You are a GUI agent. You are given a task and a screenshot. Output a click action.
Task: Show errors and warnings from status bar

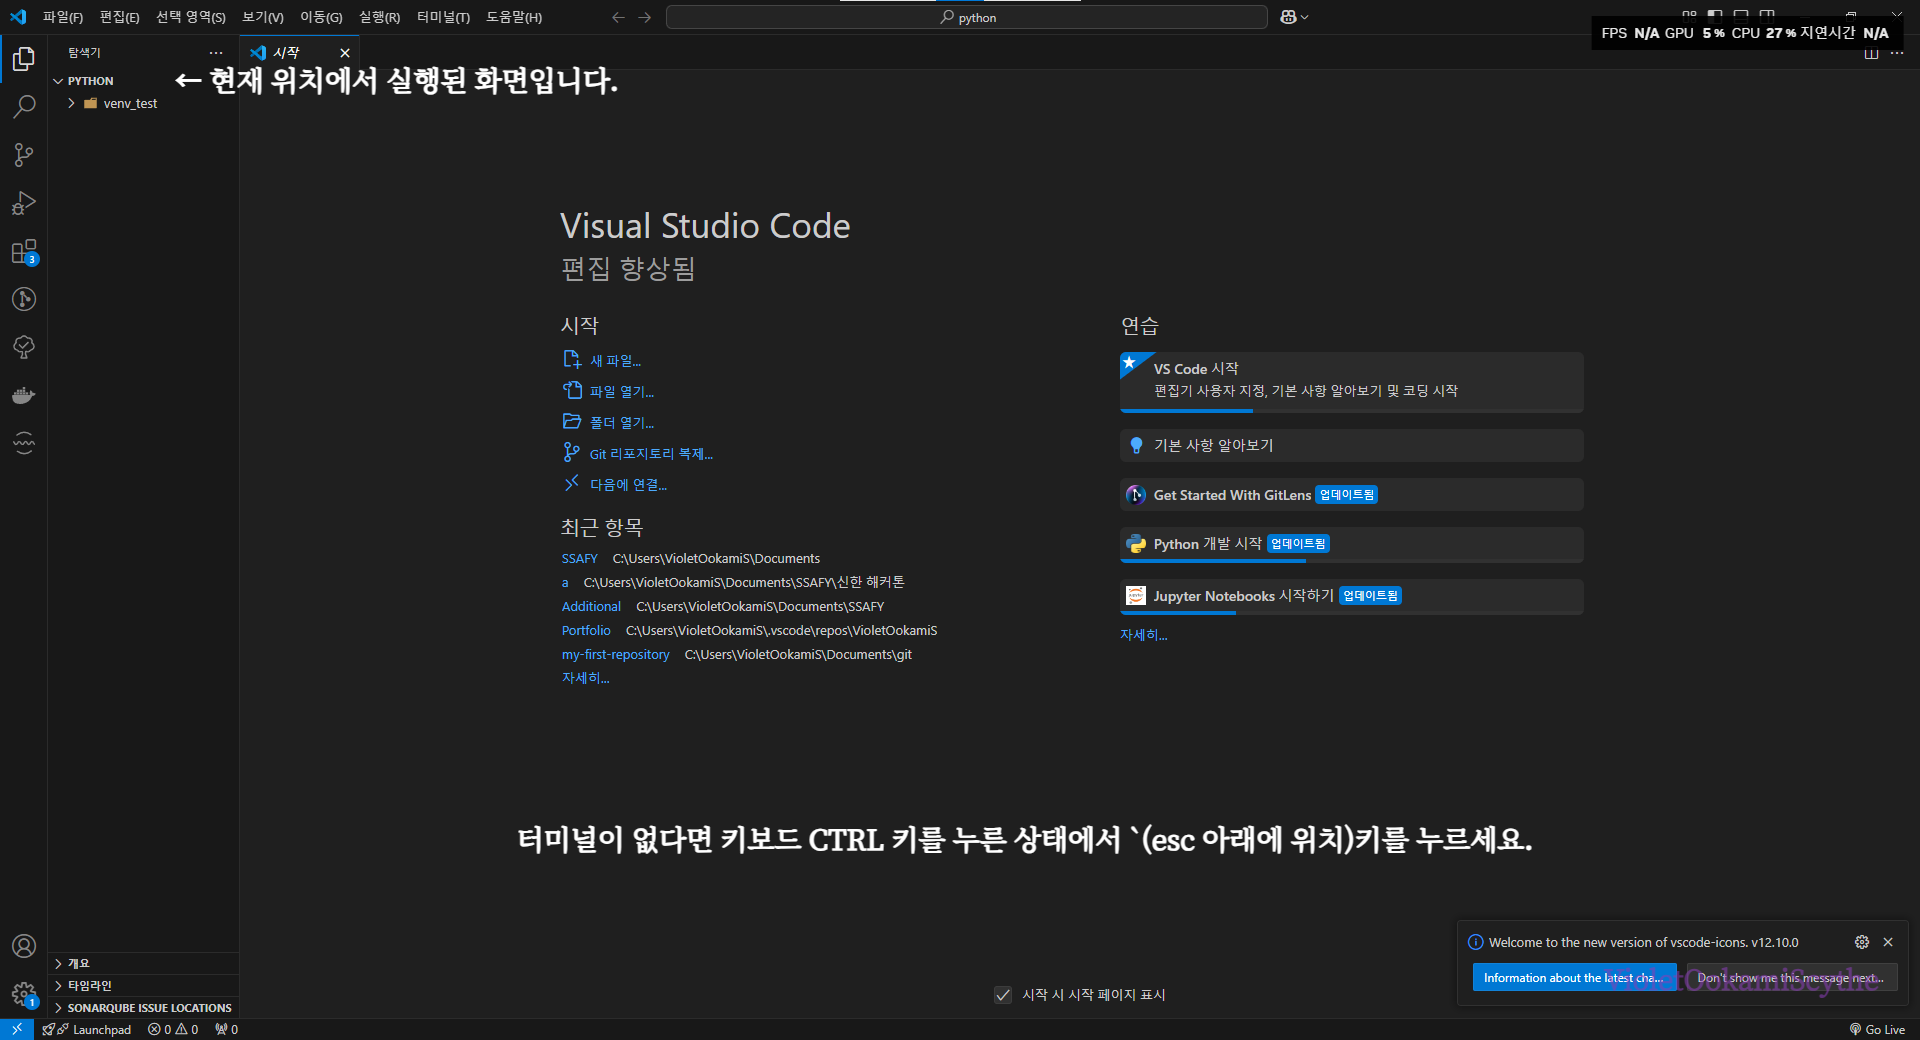pyautogui.click(x=173, y=1029)
